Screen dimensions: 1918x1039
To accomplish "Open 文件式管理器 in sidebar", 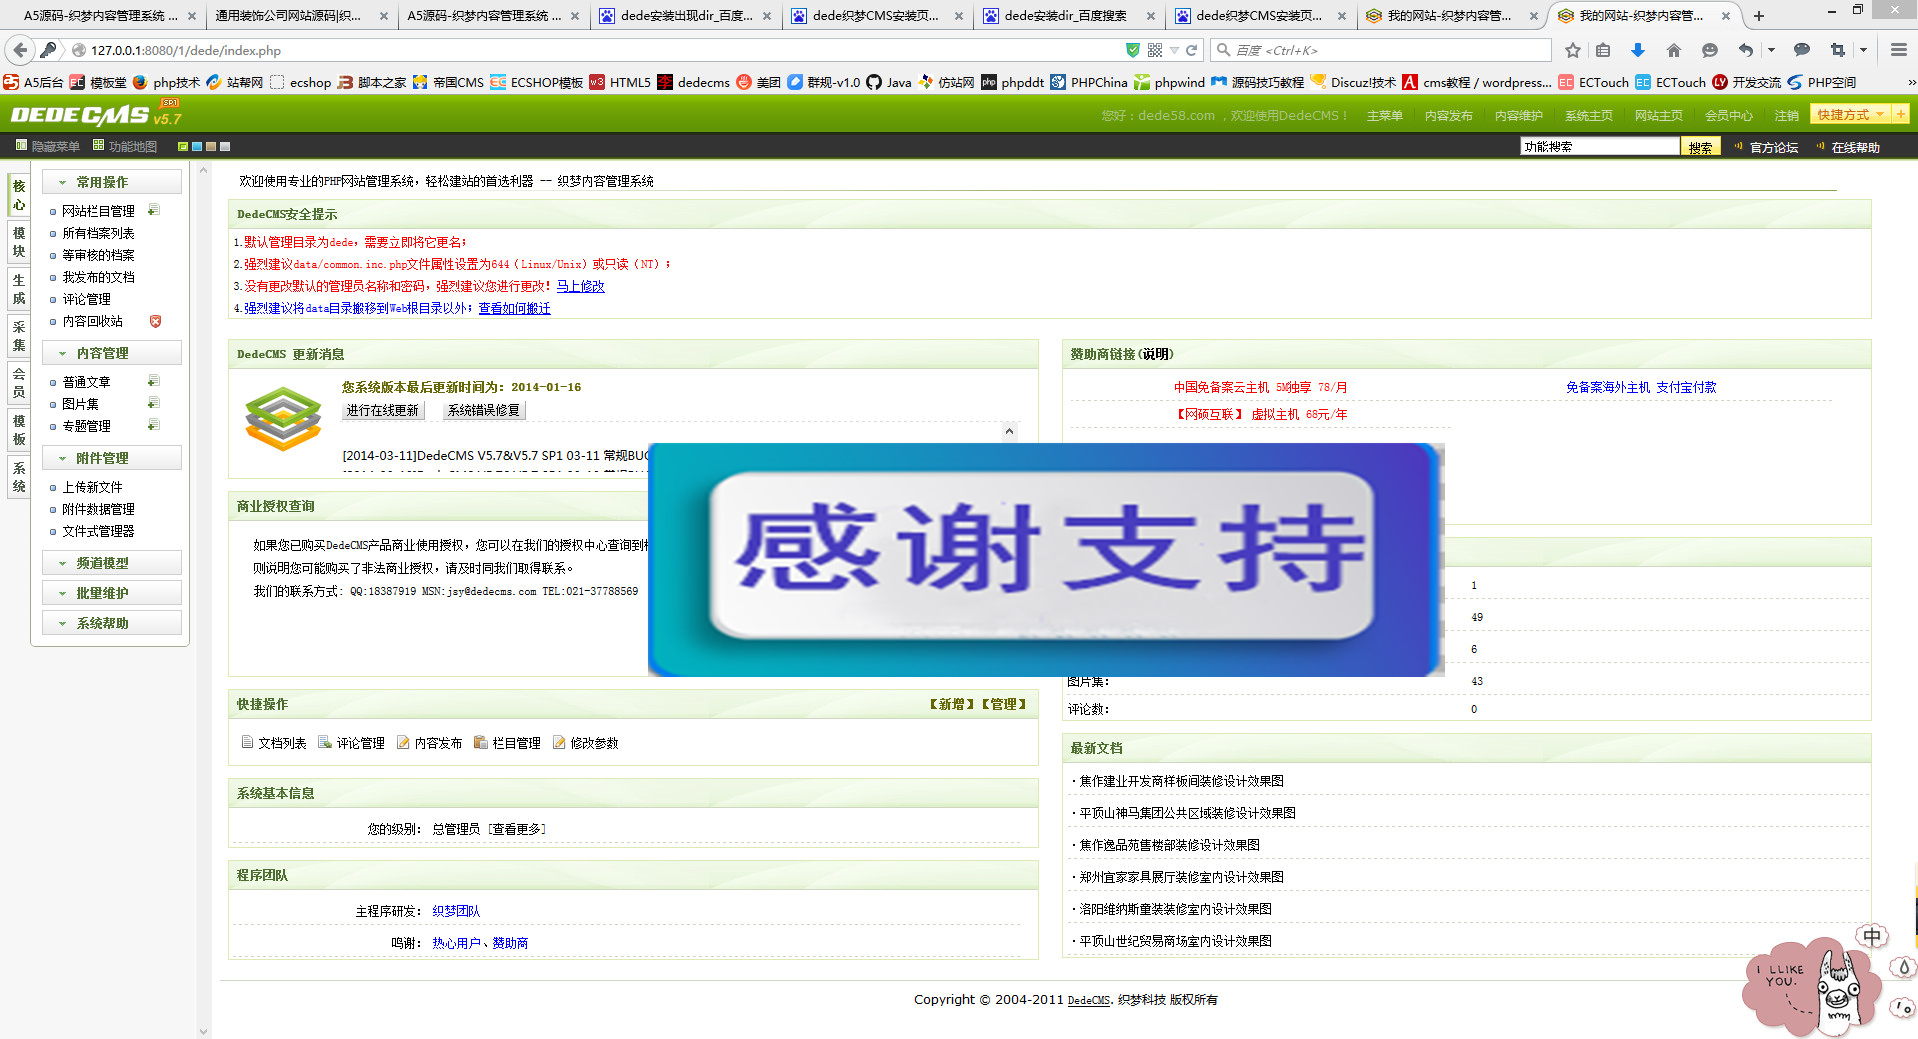I will 98,531.
